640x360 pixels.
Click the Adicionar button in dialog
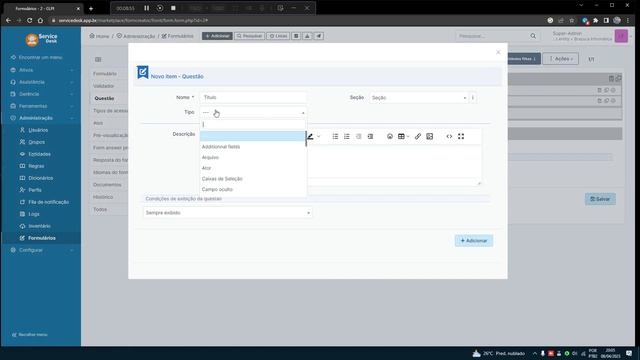tap(474, 241)
